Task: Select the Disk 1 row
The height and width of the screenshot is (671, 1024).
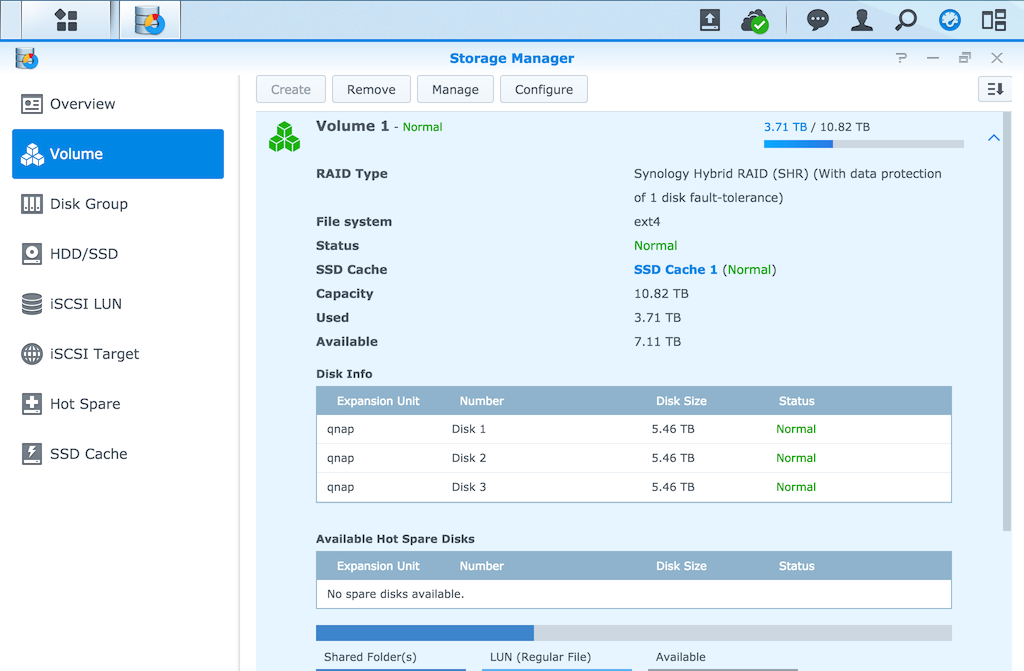Action: [633, 429]
